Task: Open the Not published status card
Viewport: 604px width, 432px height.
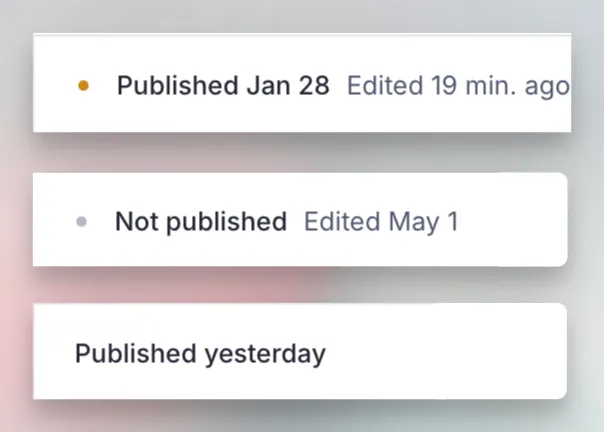Action: click(x=300, y=220)
